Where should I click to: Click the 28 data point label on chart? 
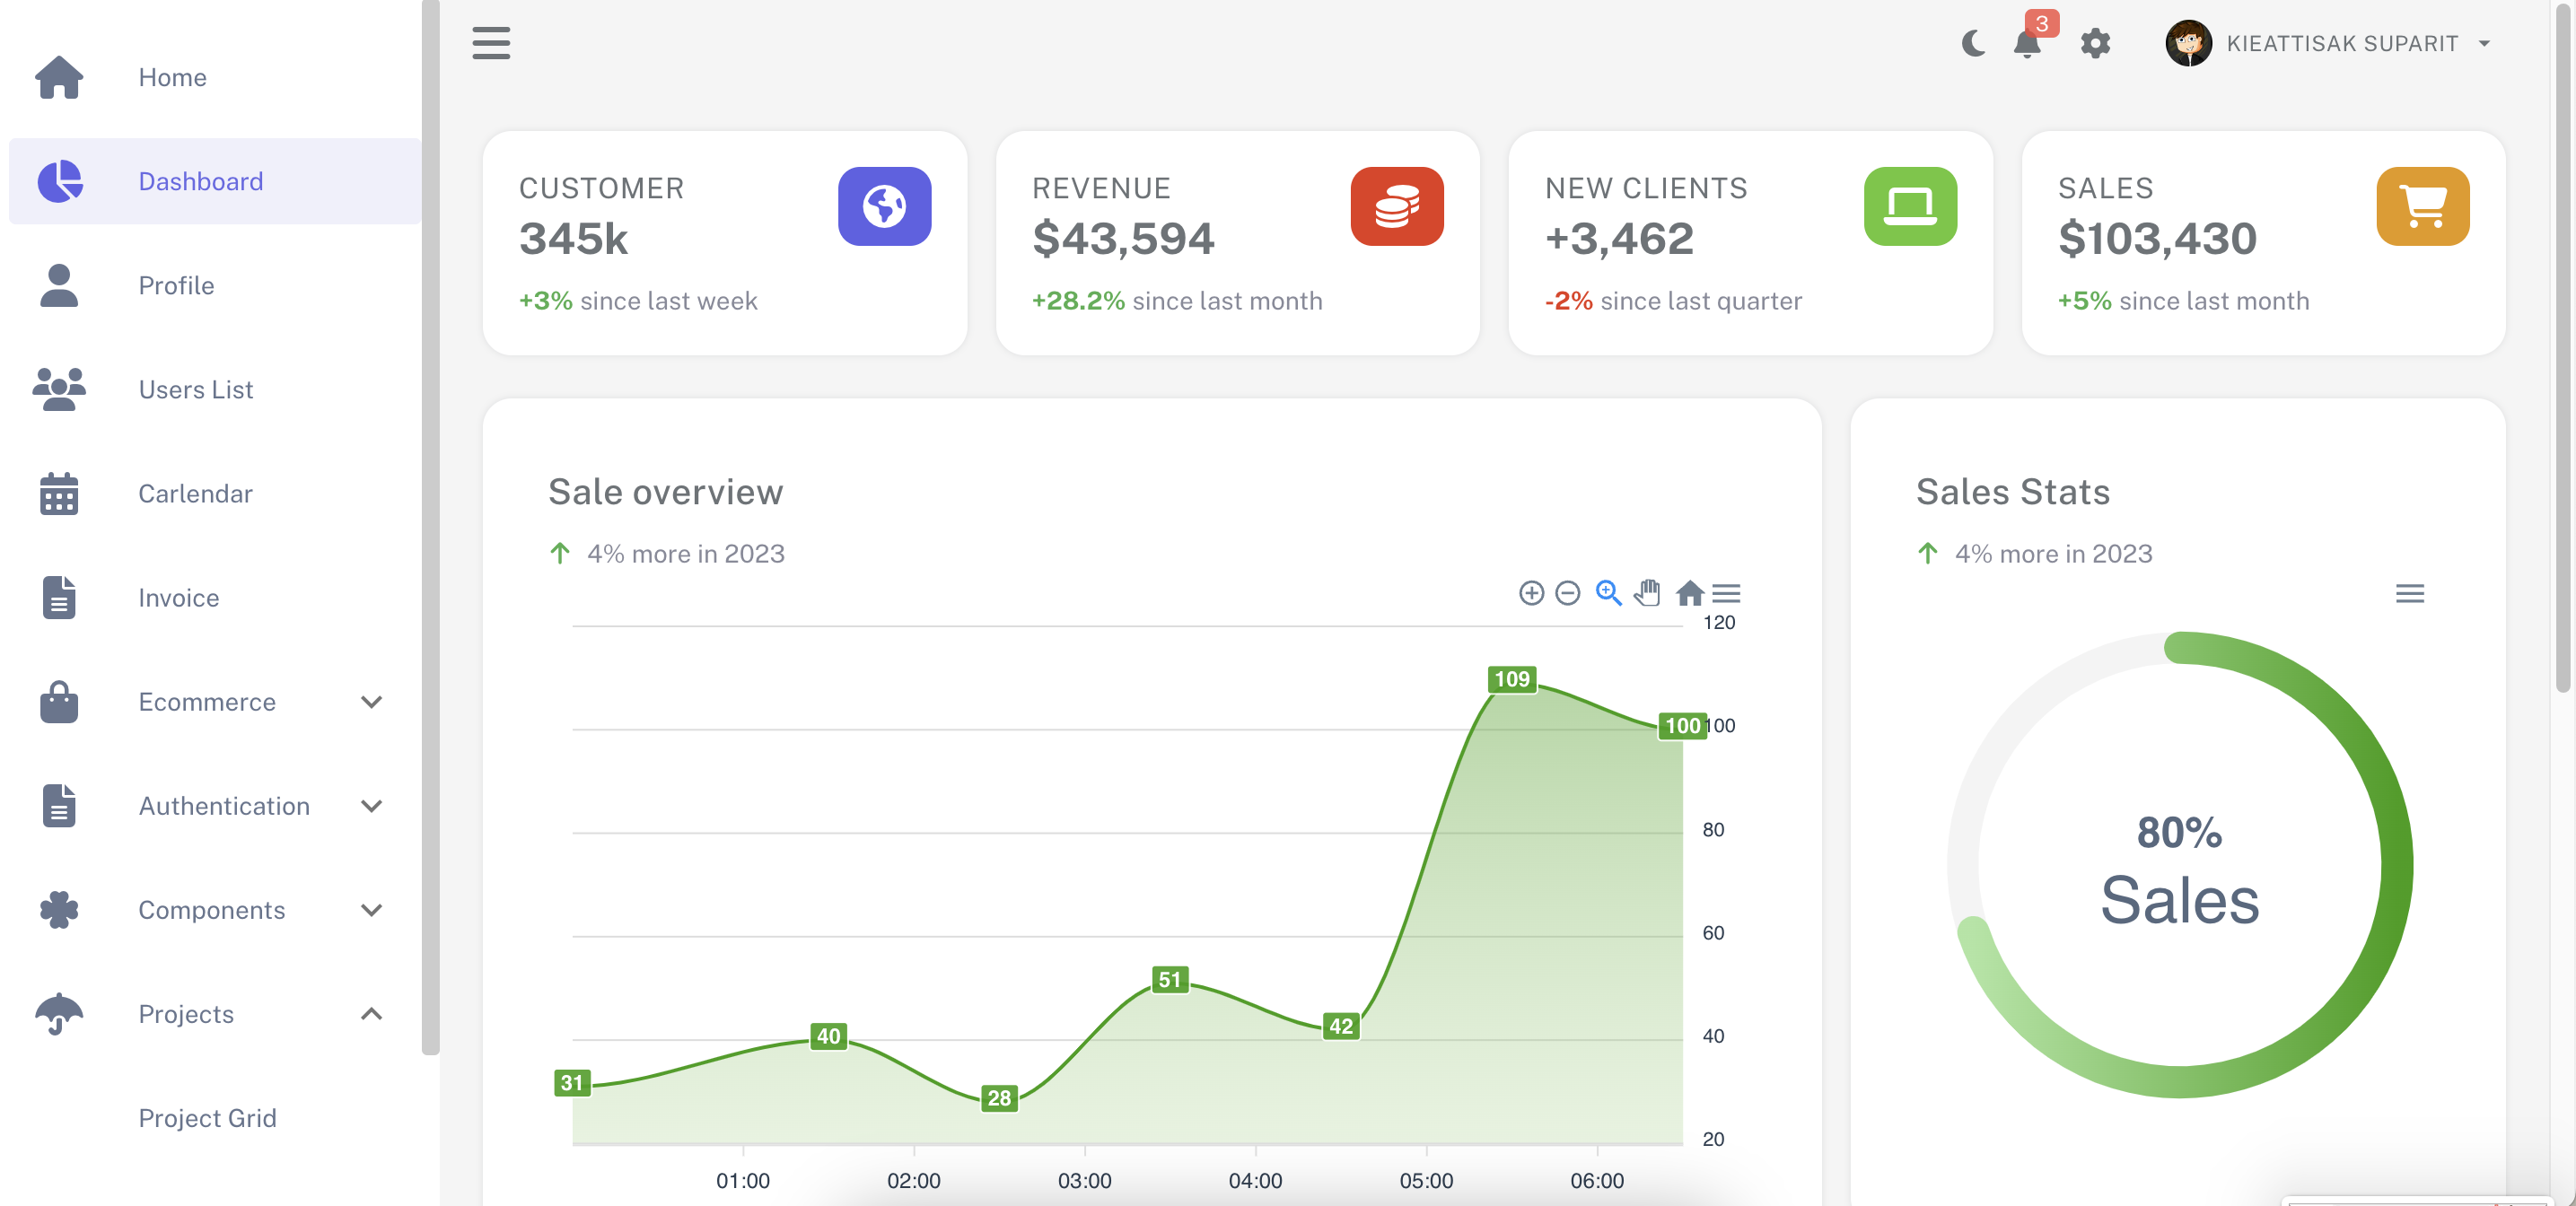coord(999,1098)
